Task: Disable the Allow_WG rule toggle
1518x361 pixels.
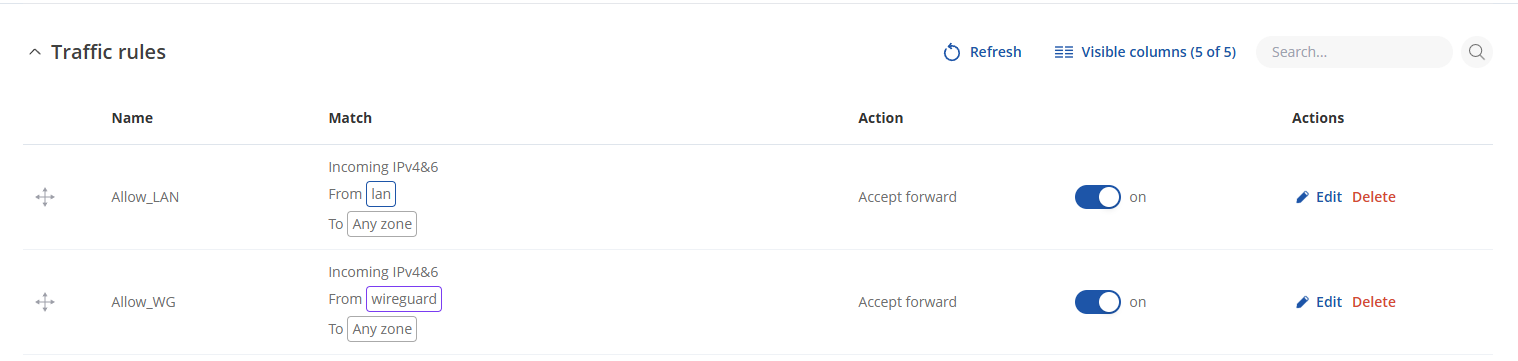Action: 1098,302
